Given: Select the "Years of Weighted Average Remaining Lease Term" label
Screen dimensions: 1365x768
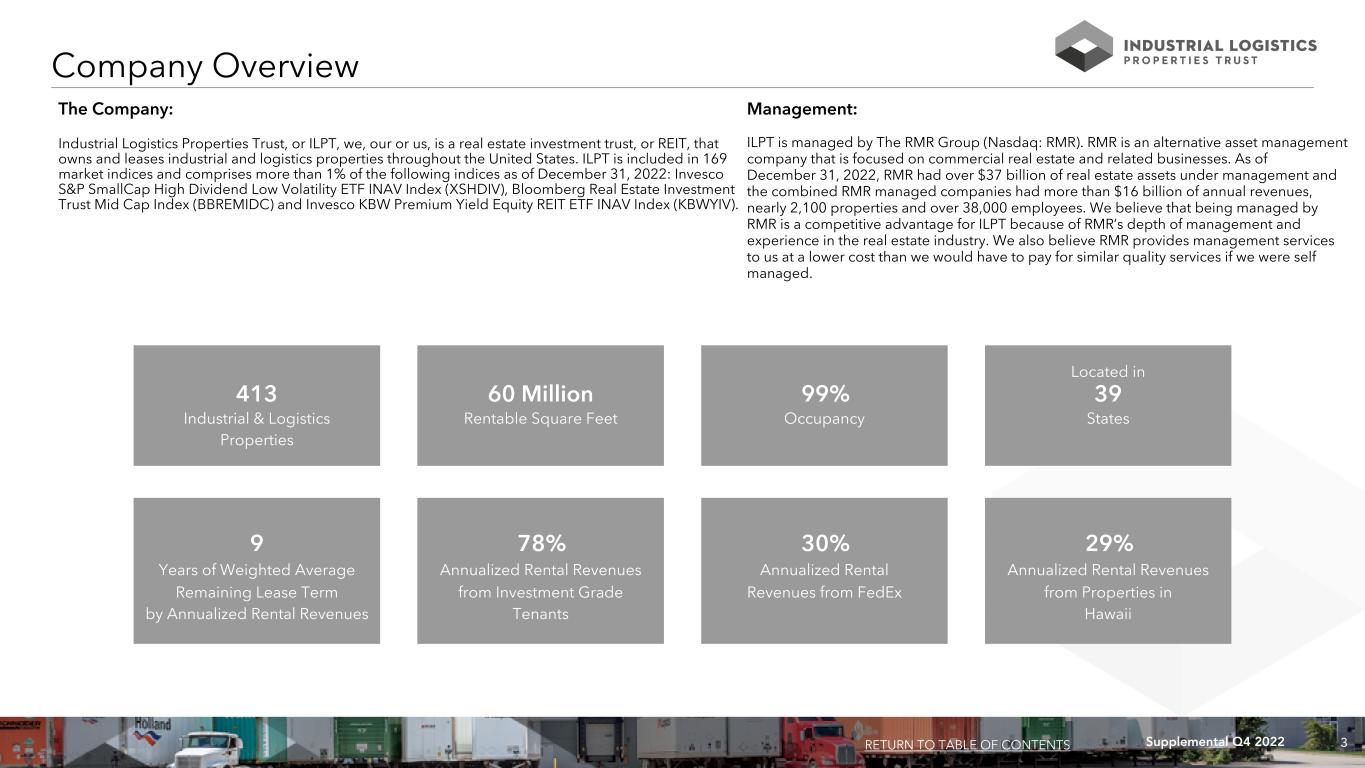Looking at the screenshot, I should tap(257, 581).
